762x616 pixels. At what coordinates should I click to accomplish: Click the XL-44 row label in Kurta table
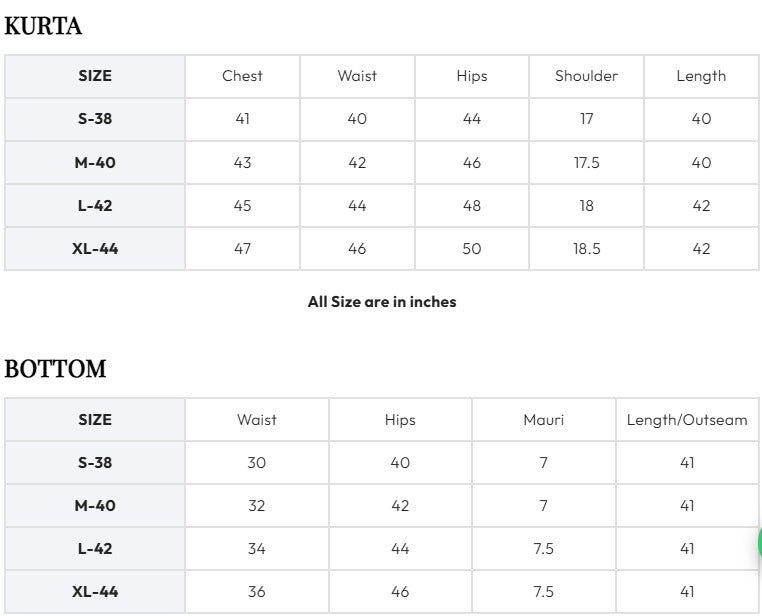[x=95, y=249]
